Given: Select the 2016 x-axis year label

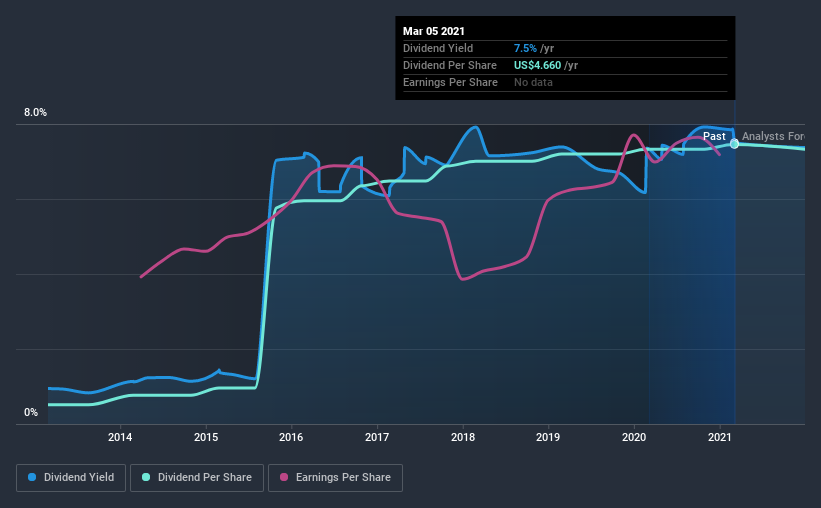Looking at the screenshot, I should click(x=291, y=437).
